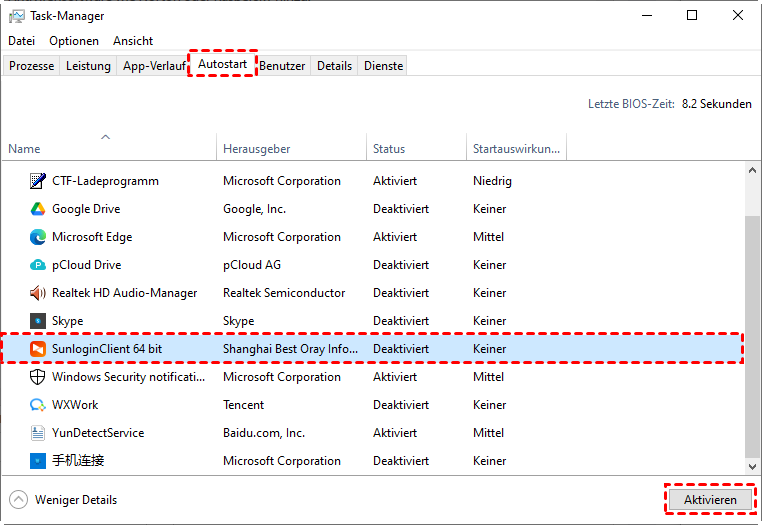Open the Dienste tab
Screen dimensions: 762x525
383,66
